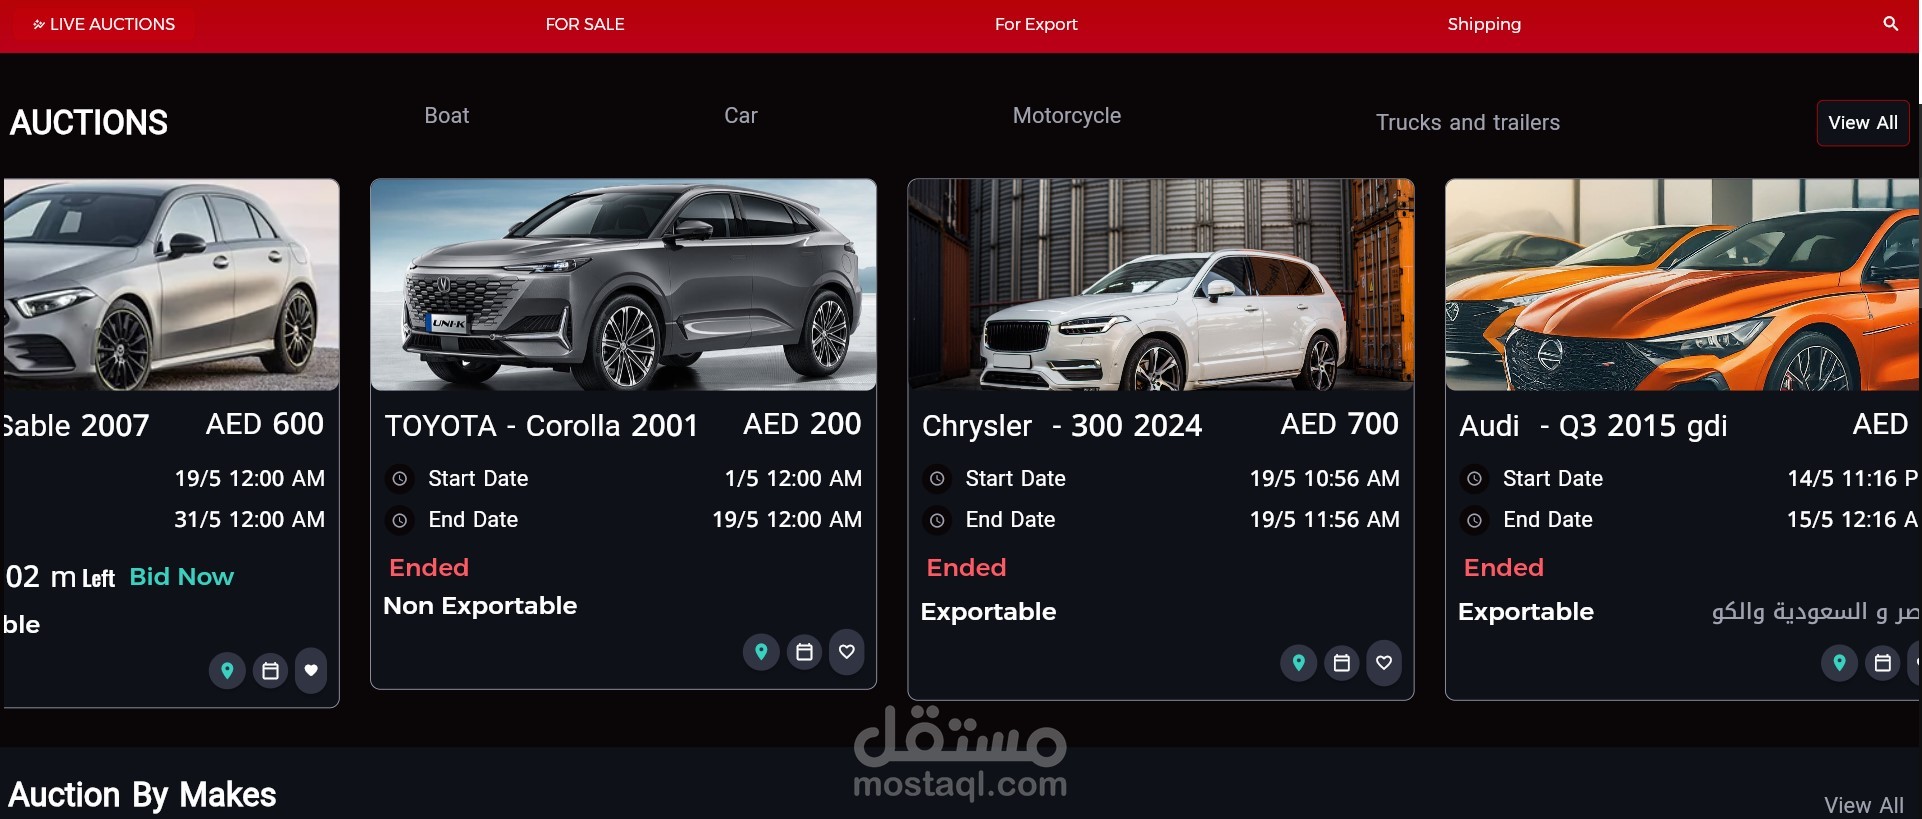
Task: Open the For Export menu
Action: (1036, 24)
